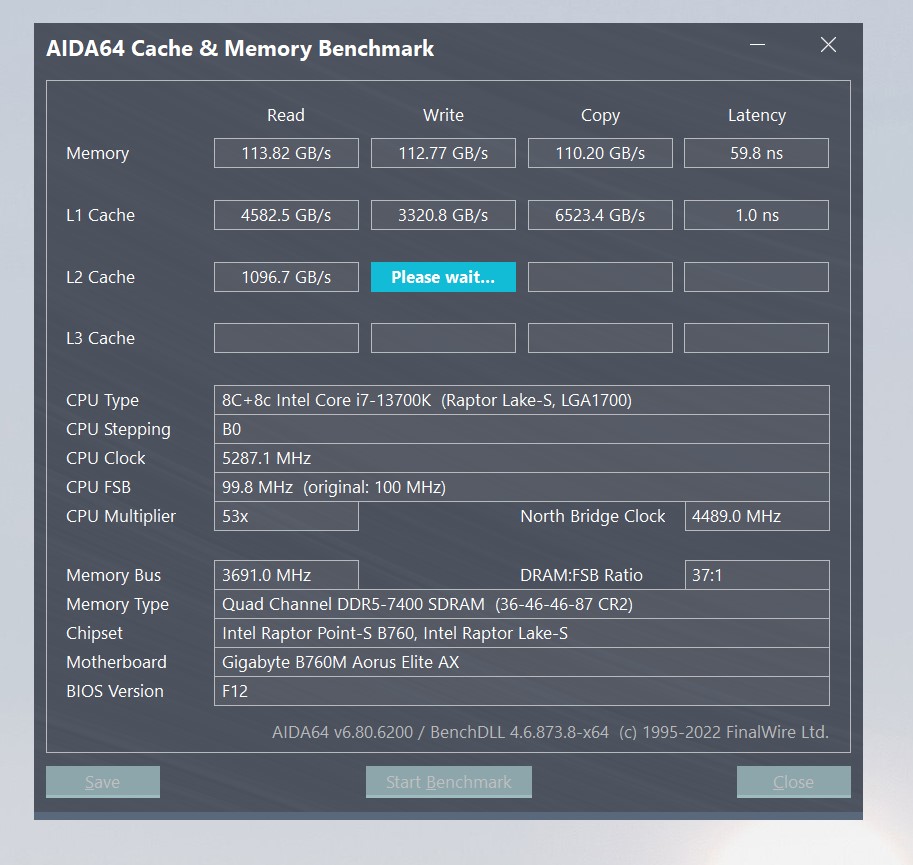Click the empty L2 Cache copy field
913x865 pixels.
(600, 277)
